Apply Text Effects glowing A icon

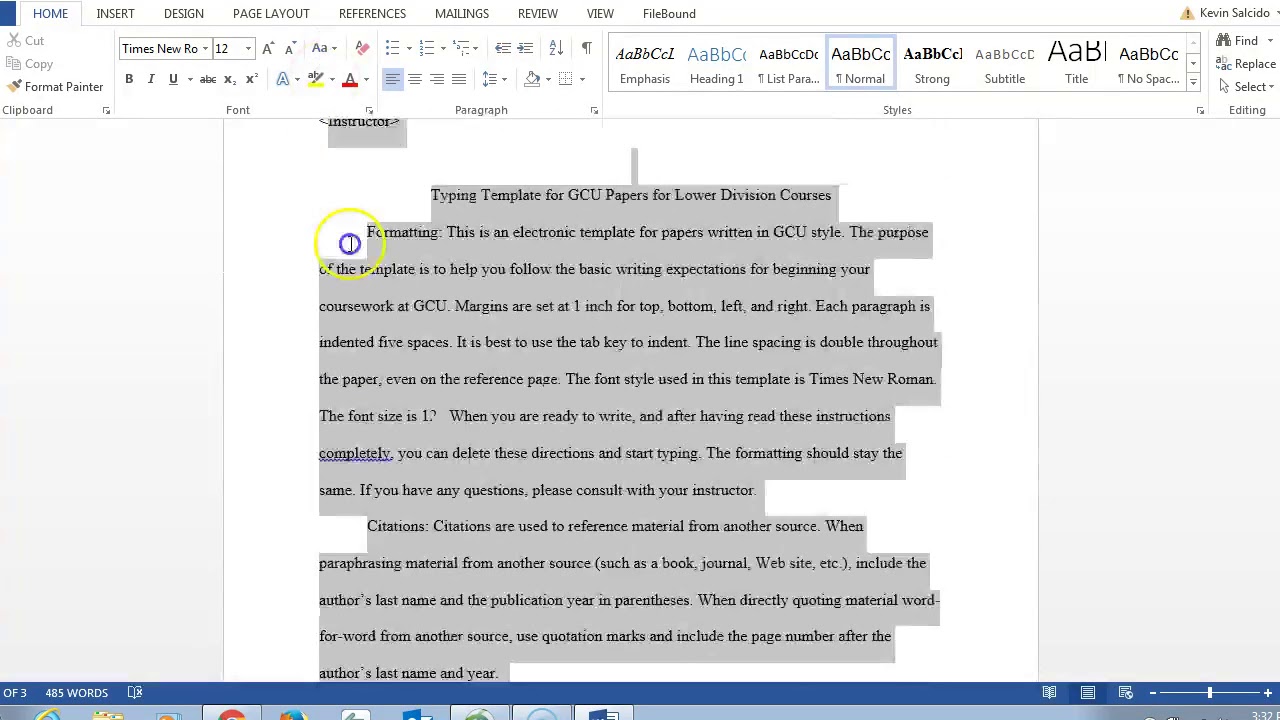tap(283, 79)
